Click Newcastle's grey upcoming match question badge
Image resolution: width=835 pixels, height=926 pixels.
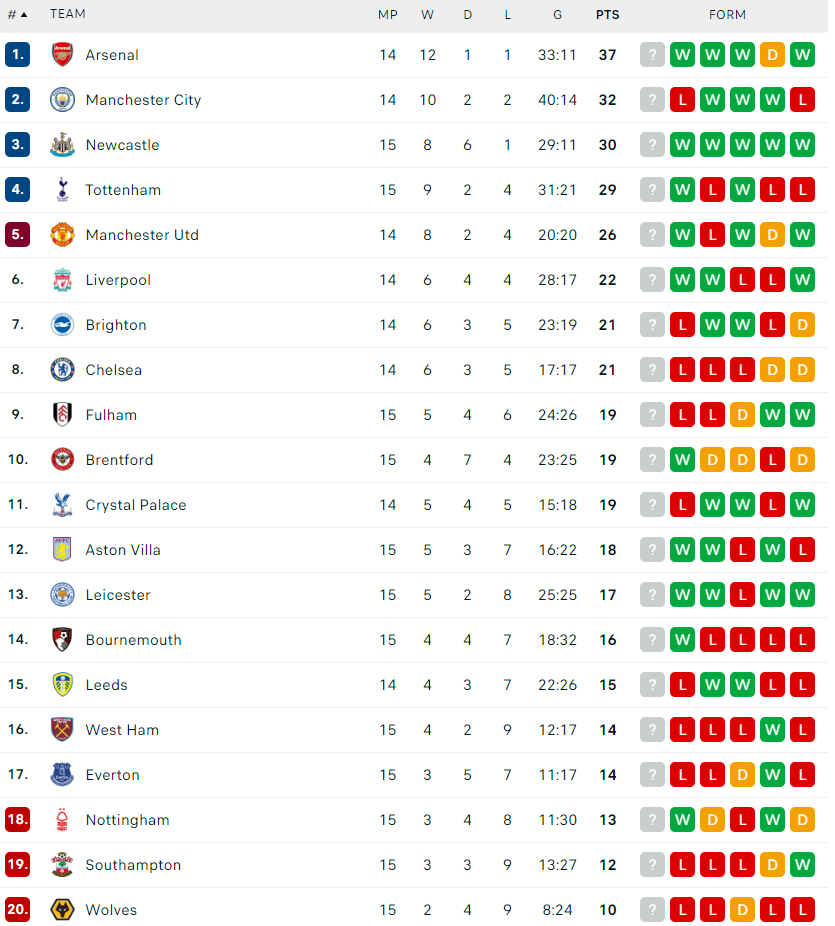pos(653,145)
